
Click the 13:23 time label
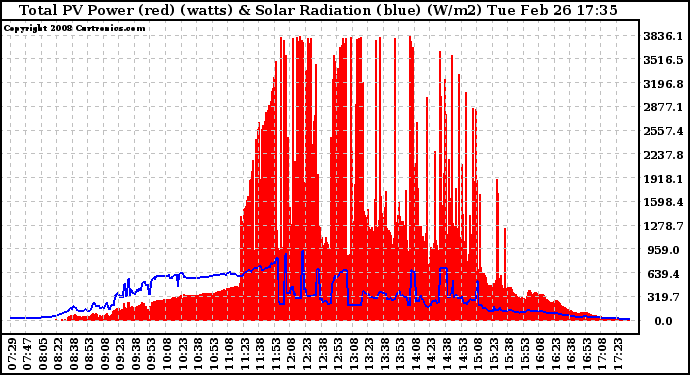[369, 354]
